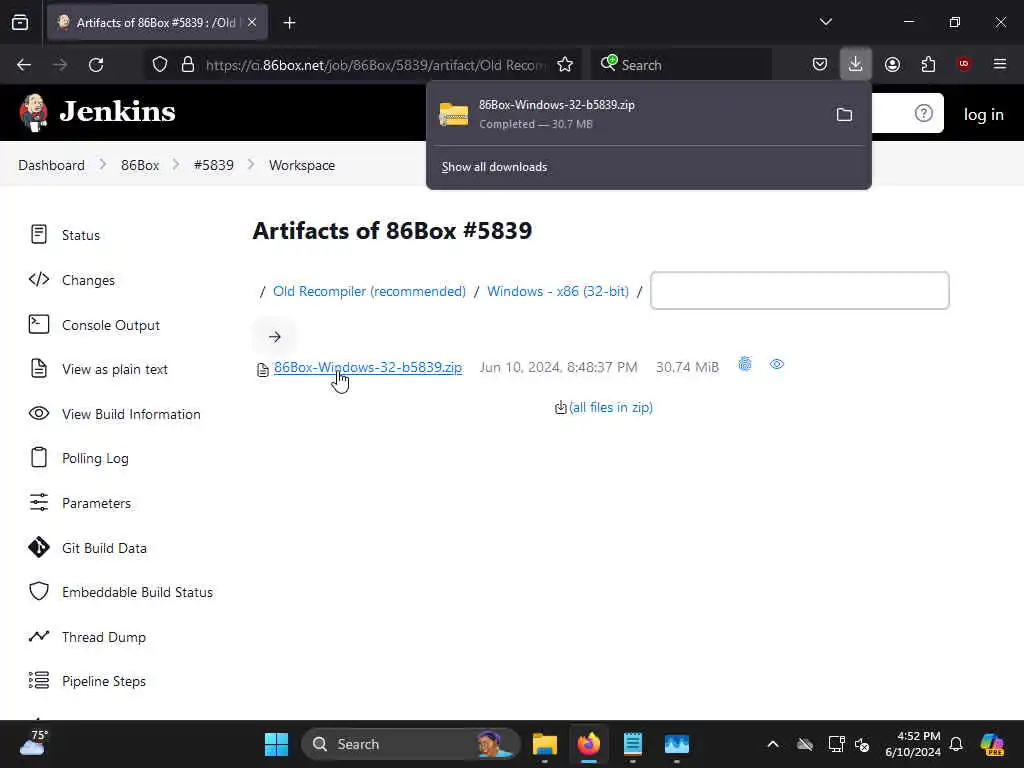Go to the Jenkins home logo
Viewport: 1024px width, 768px height.
(x=98, y=112)
